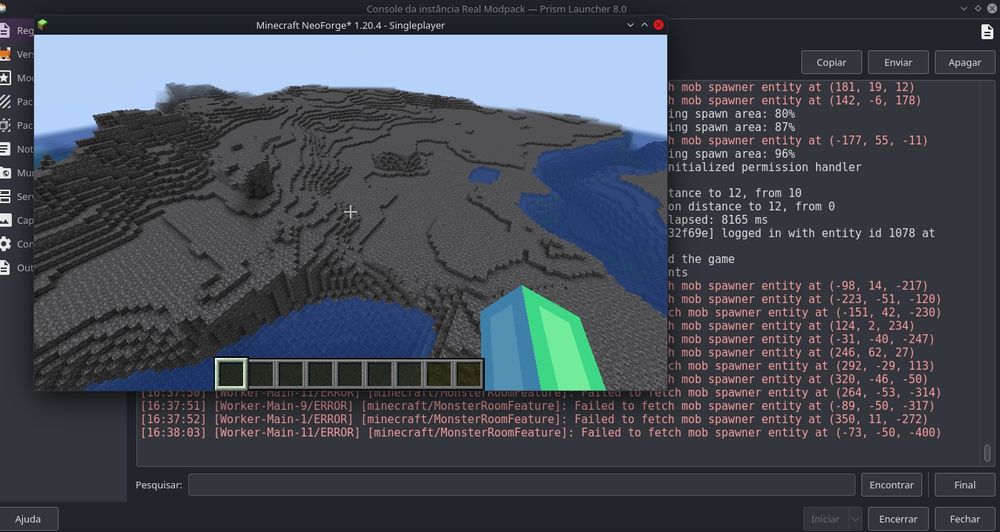Viewport: 1000px width, 532px height.
Task: Close the Minecraft NeoForge window
Action: click(659, 25)
